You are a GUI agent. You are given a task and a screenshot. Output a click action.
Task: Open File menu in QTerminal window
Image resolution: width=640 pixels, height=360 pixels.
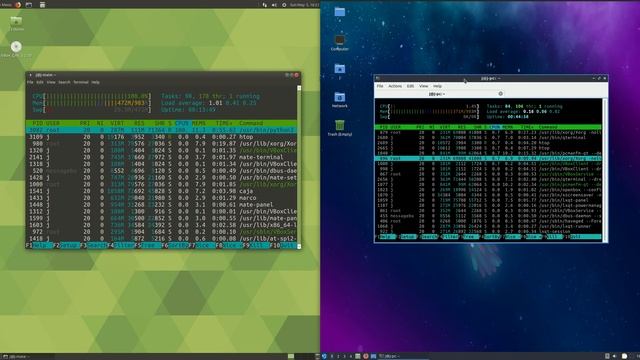(380, 86)
